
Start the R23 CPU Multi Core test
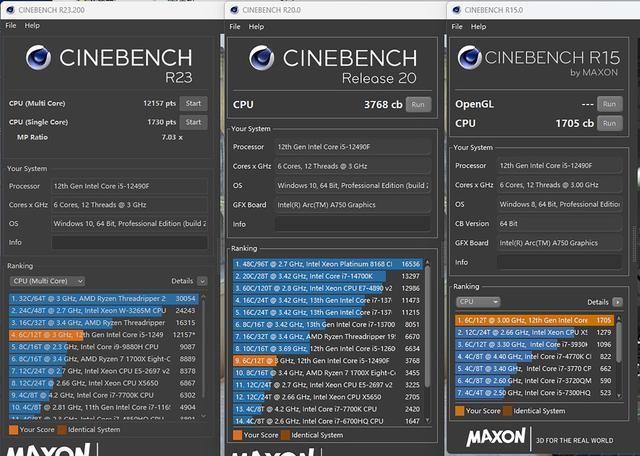[x=193, y=103]
